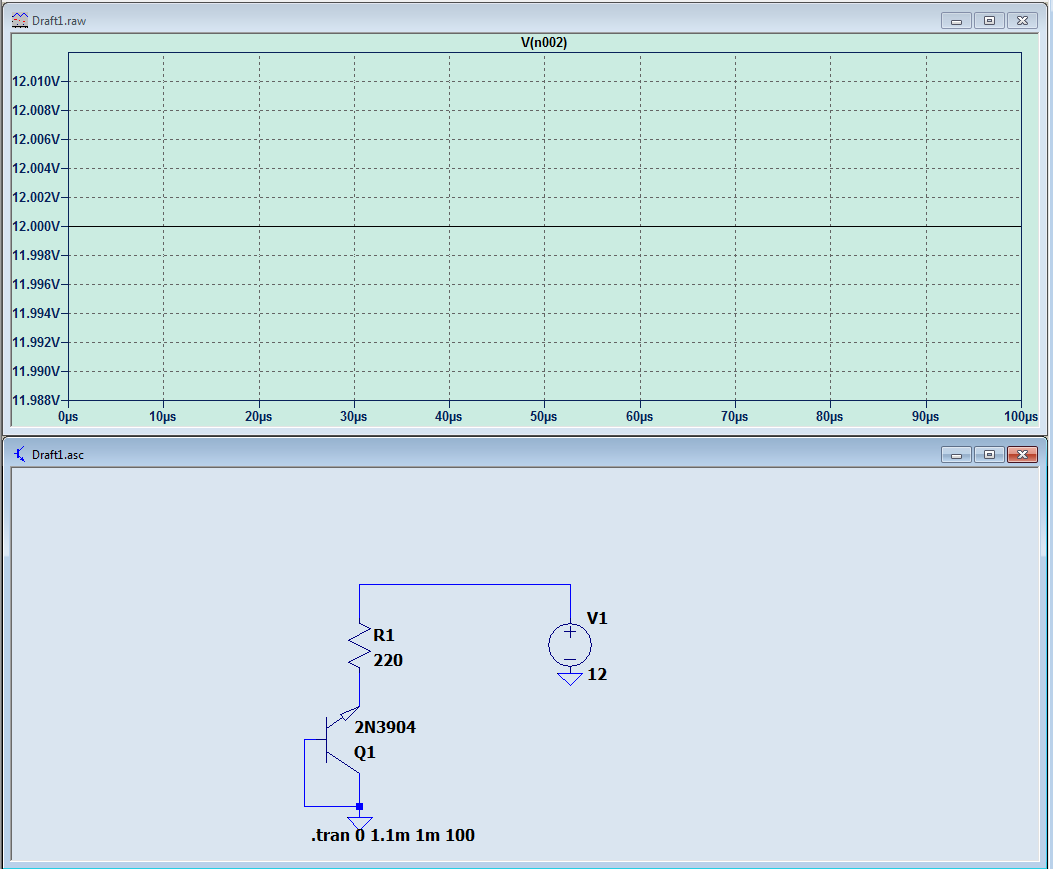Click the ground symbol under V1

click(x=569, y=678)
